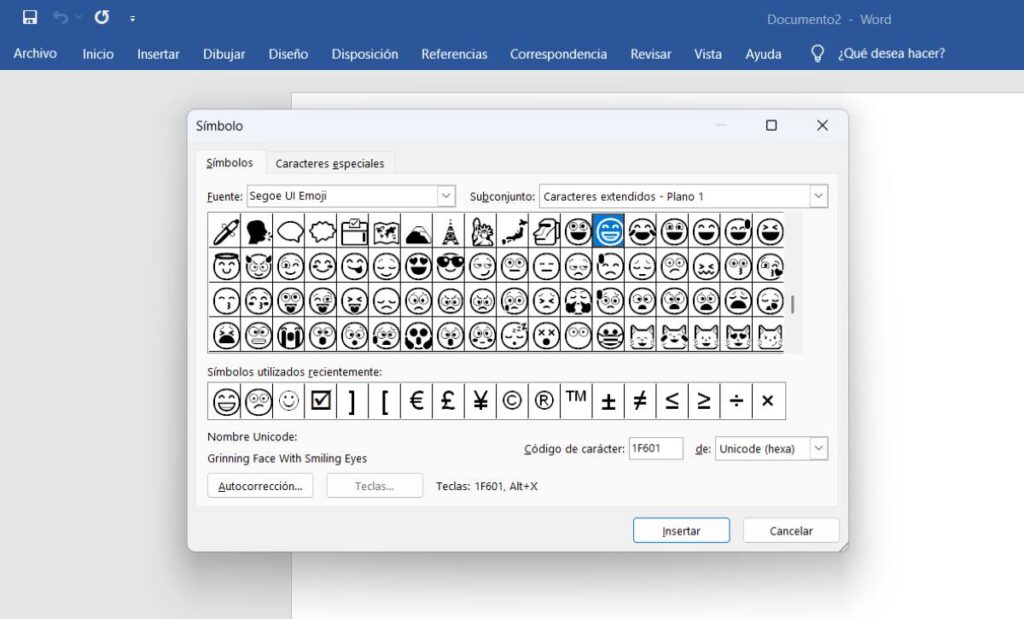Select the euro sign in recent symbols
The height and width of the screenshot is (619, 1024).
pos(416,400)
